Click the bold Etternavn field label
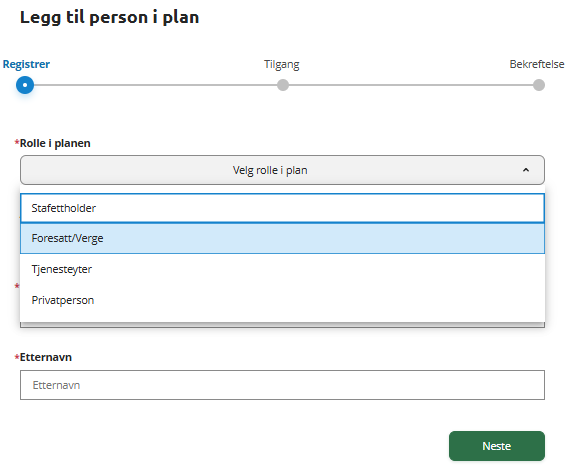 click(x=46, y=357)
